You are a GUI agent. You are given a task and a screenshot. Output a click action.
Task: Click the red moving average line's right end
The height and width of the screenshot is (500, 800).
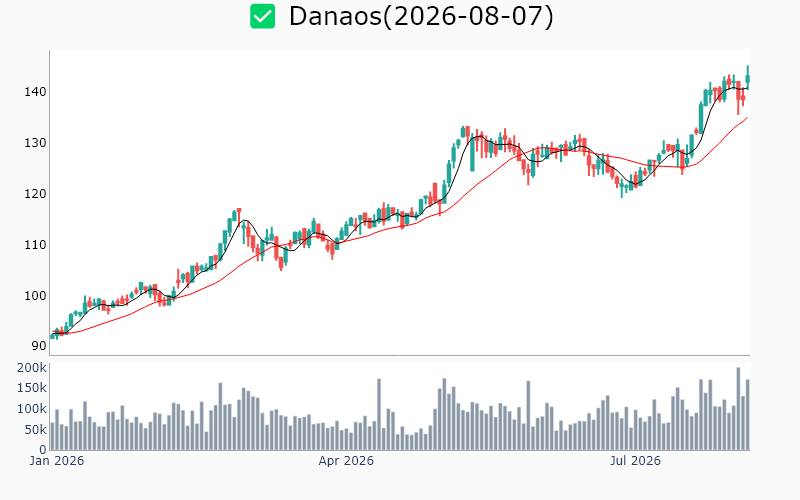pyautogui.click(x=747, y=118)
